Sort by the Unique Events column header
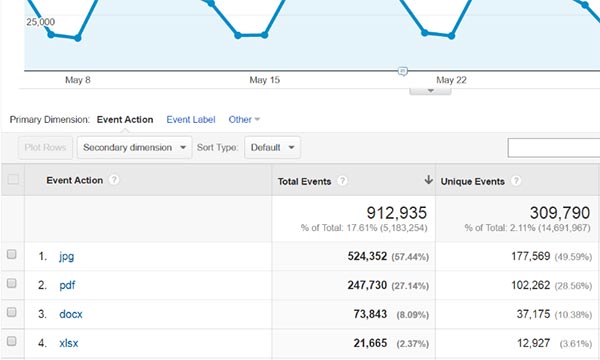This screenshot has width=600, height=360. coord(473,181)
